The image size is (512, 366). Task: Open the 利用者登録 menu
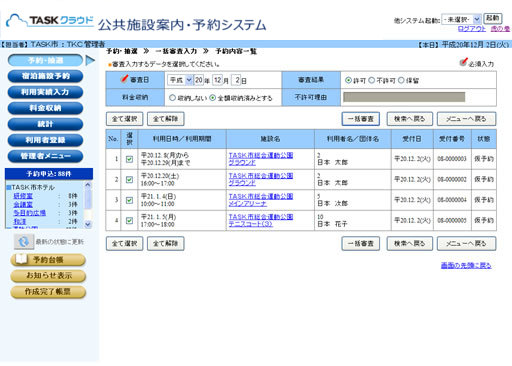click(x=45, y=140)
